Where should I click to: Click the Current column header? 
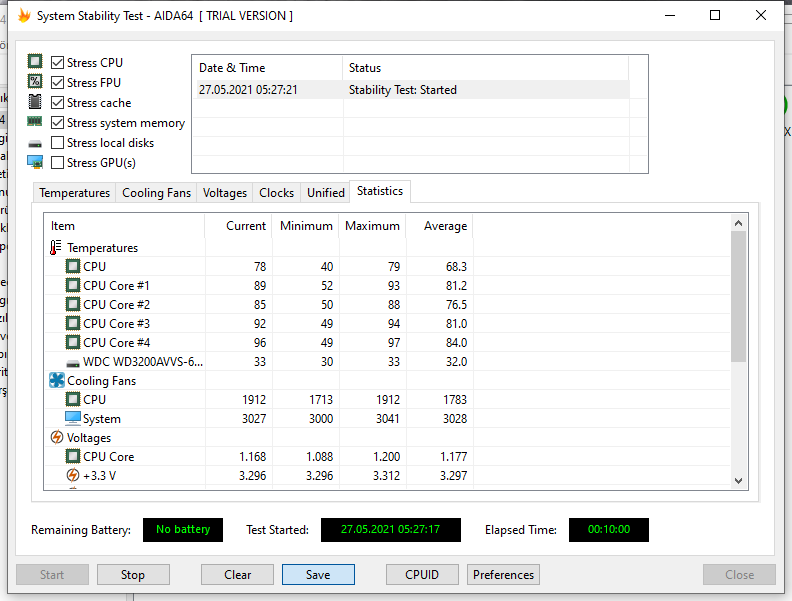coord(238,226)
